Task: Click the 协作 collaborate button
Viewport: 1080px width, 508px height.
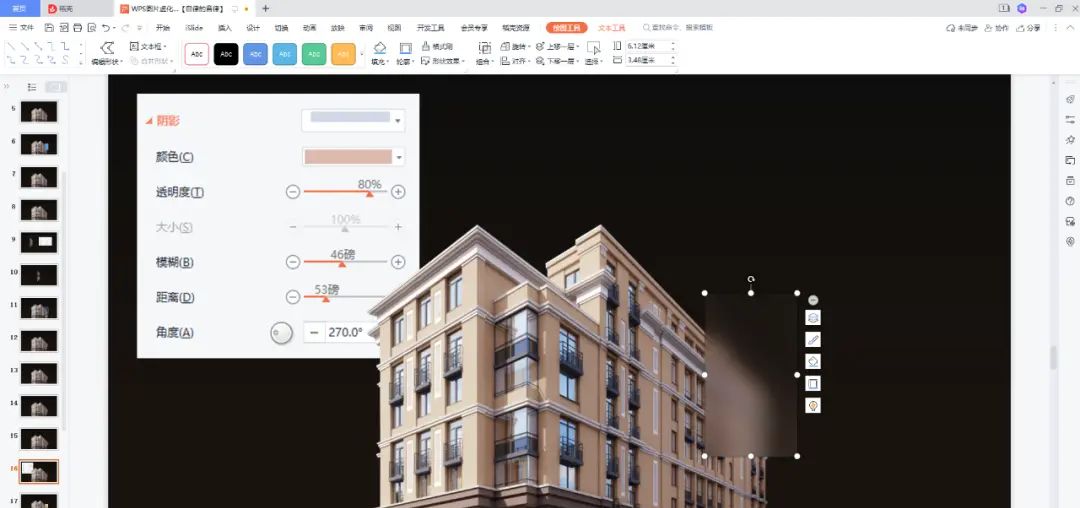Action: click(x=997, y=28)
